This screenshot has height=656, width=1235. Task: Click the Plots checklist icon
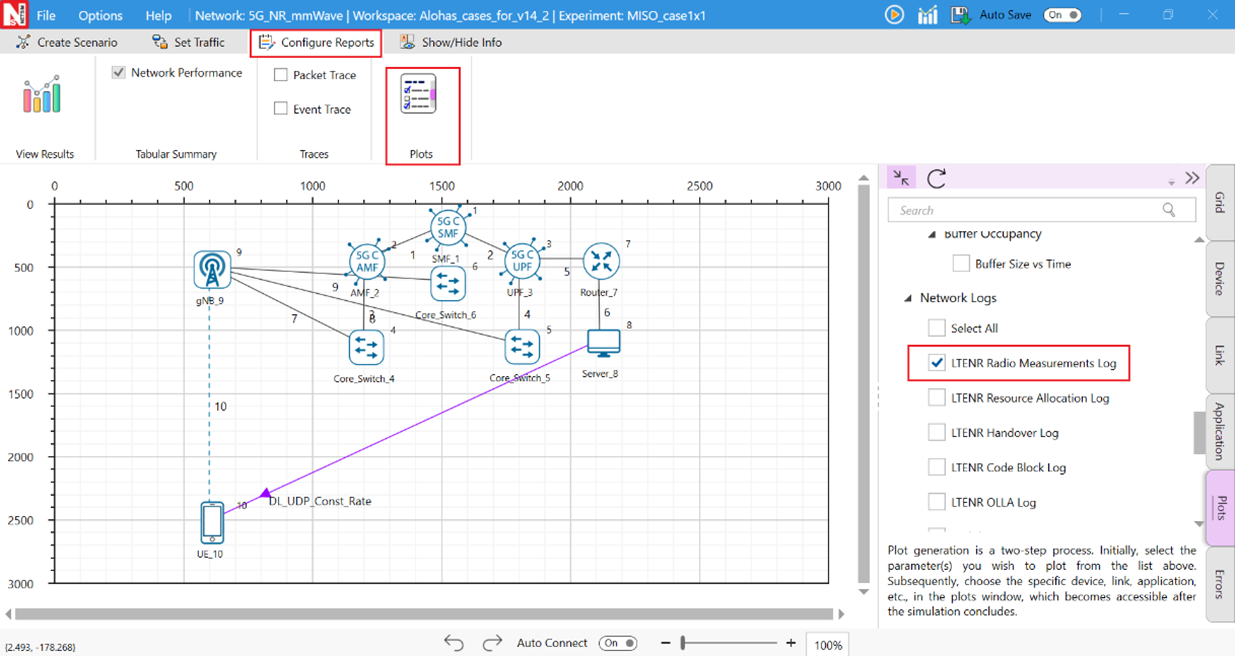coord(418,94)
